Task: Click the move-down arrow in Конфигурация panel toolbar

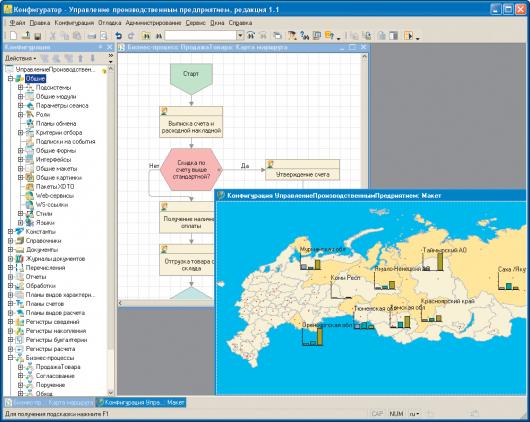Action: [x=92, y=58]
